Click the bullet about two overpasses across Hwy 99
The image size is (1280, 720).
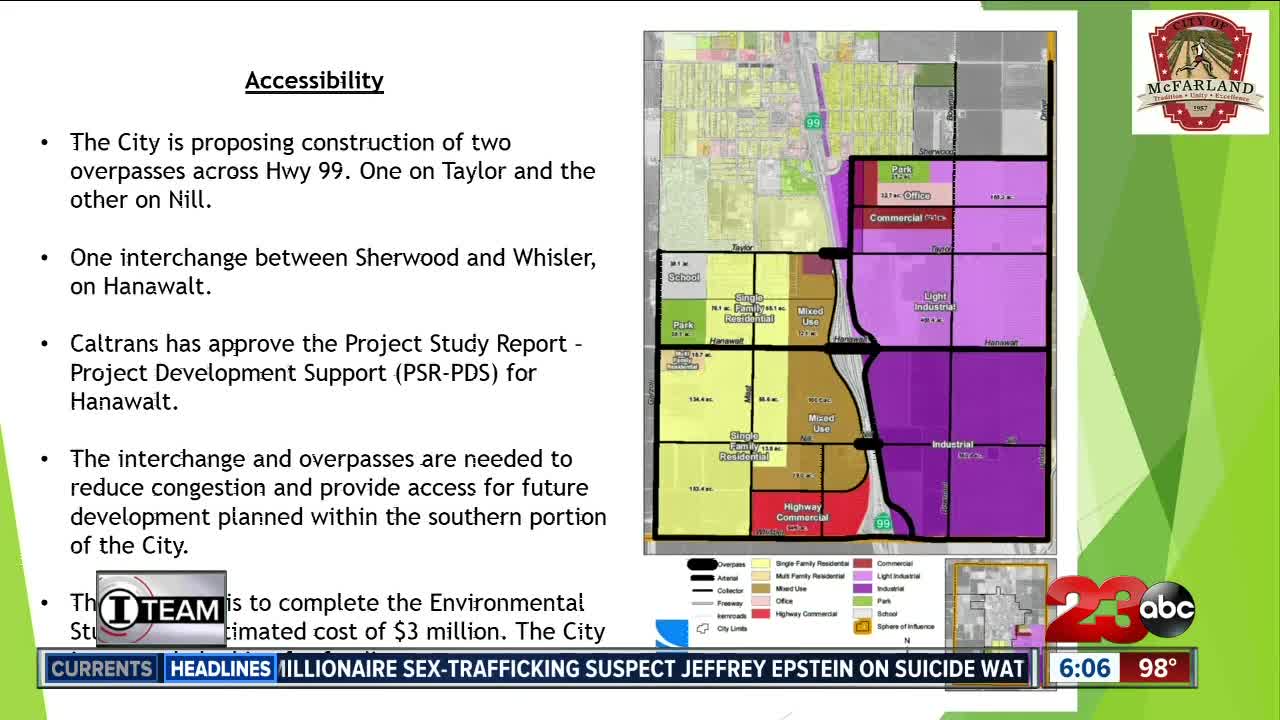pyautogui.click(x=332, y=171)
